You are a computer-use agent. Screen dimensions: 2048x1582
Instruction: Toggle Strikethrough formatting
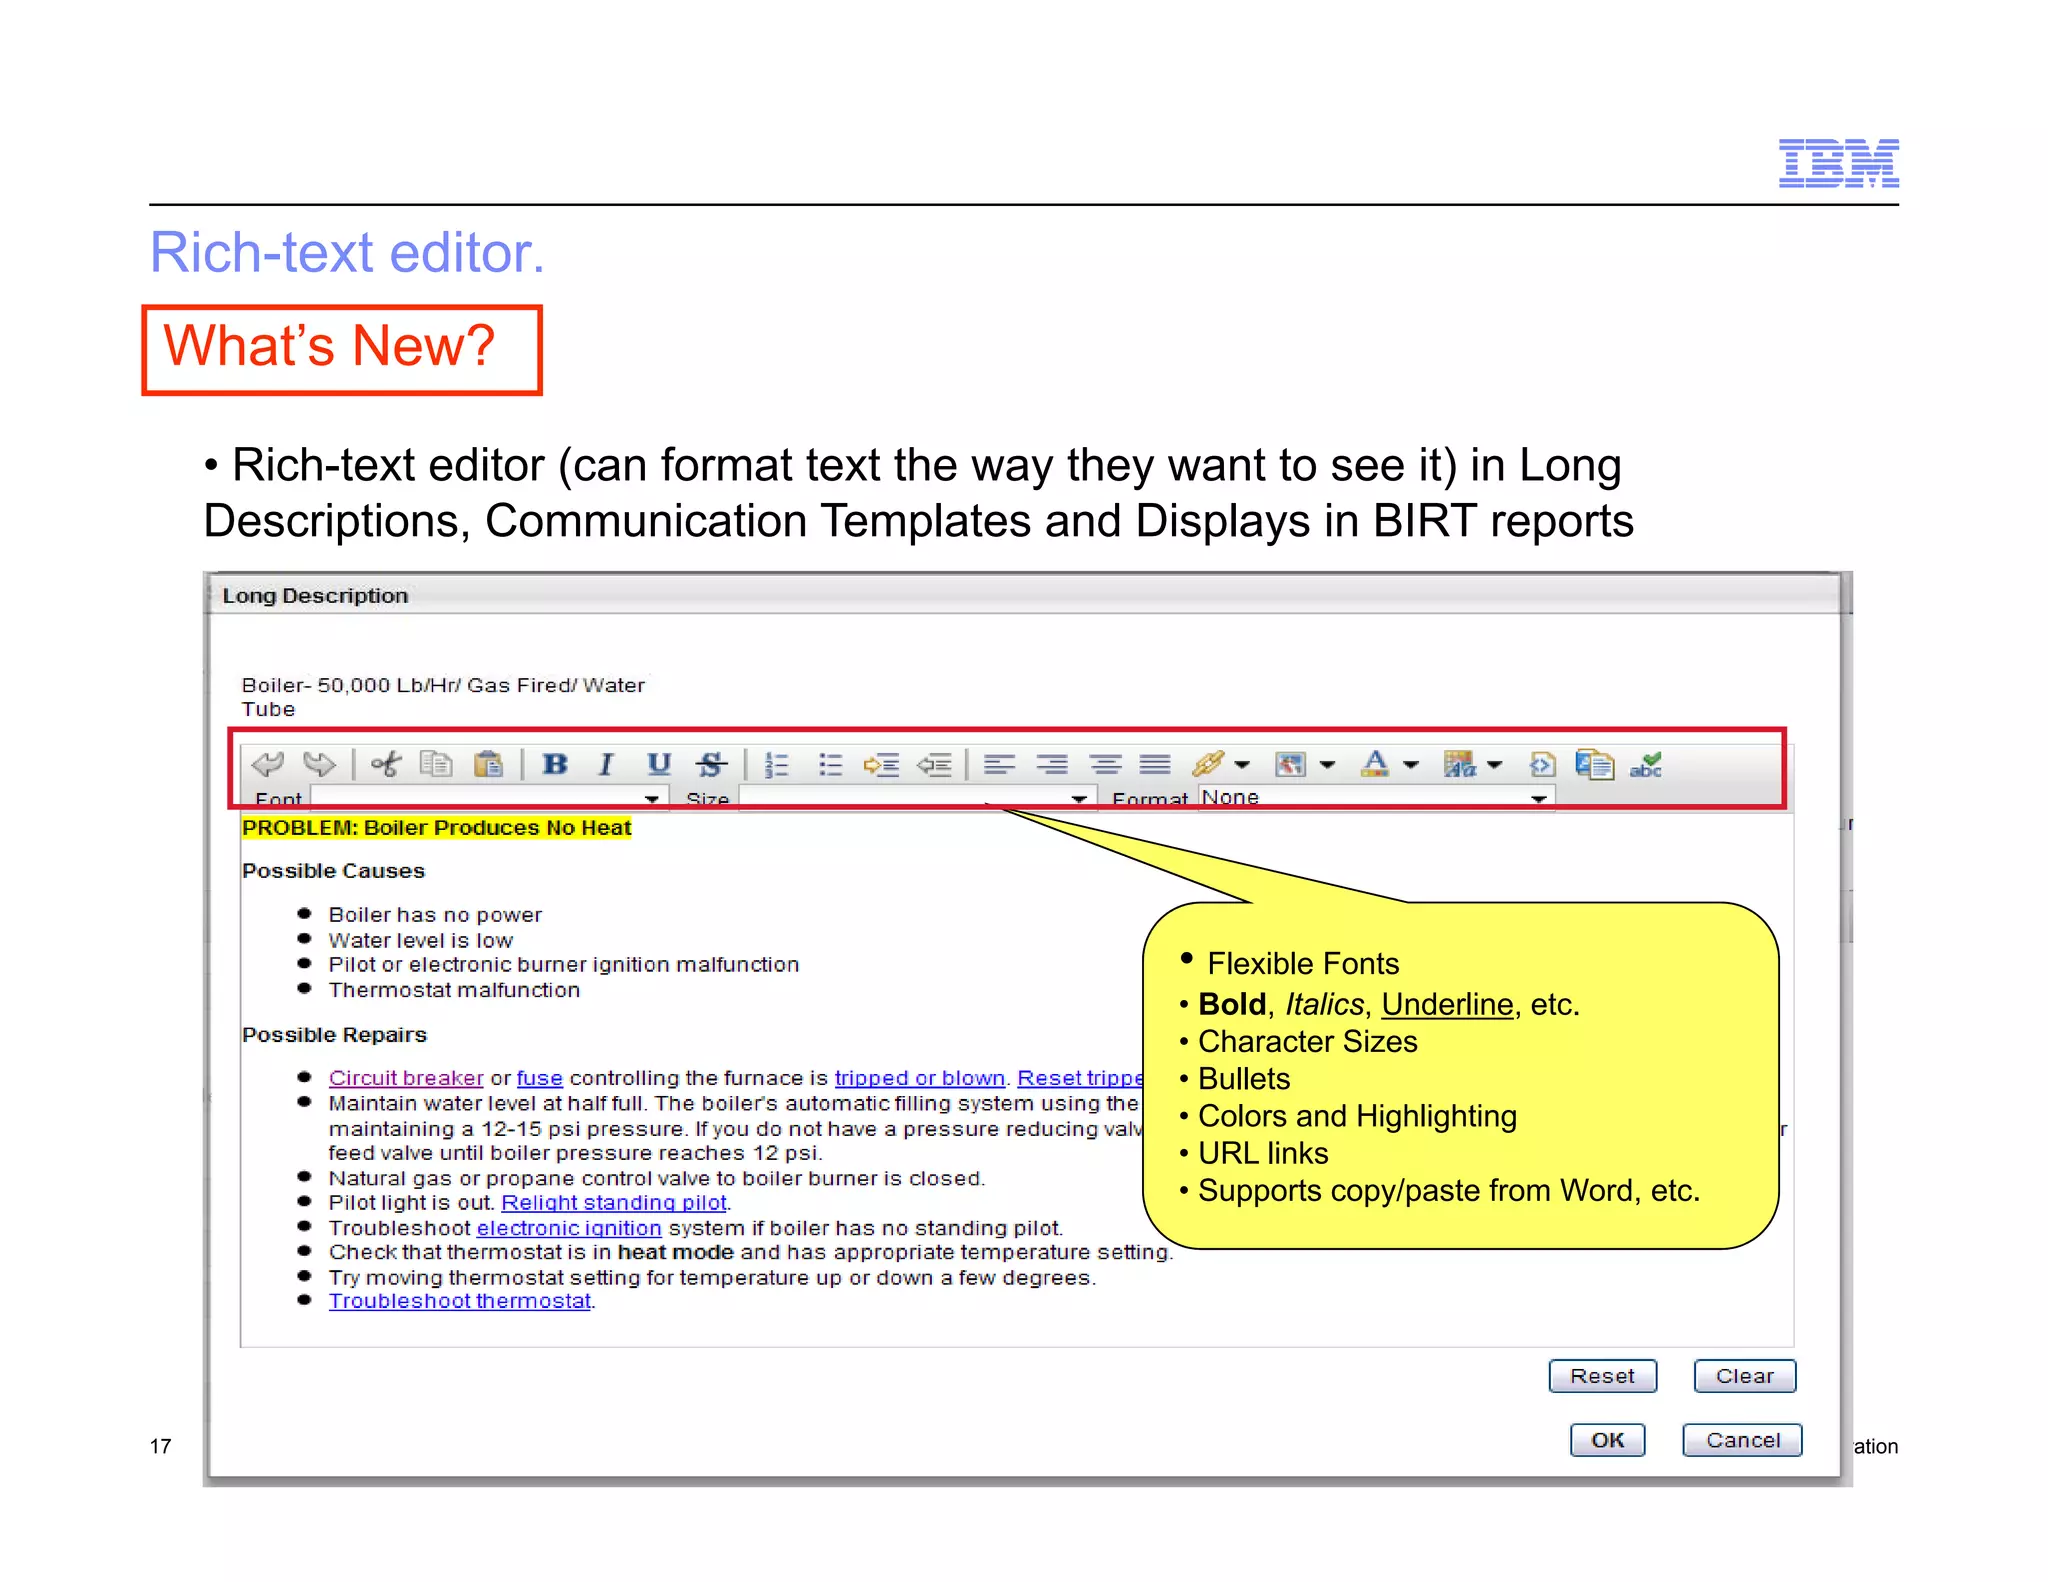(x=711, y=765)
